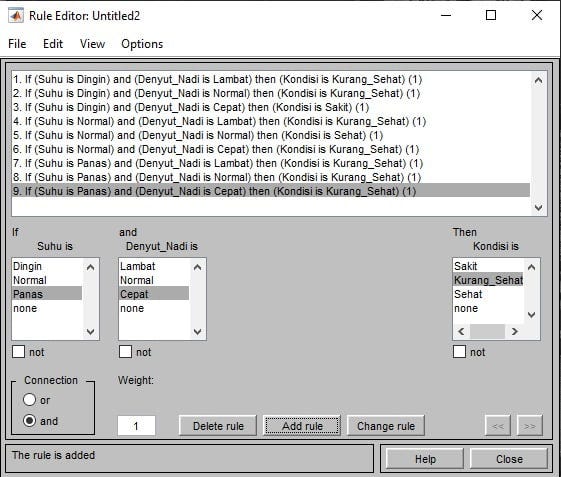The width and height of the screenshot is (561, 477).
Task: Click the << previous button
Action: click(x=498, y=425)
